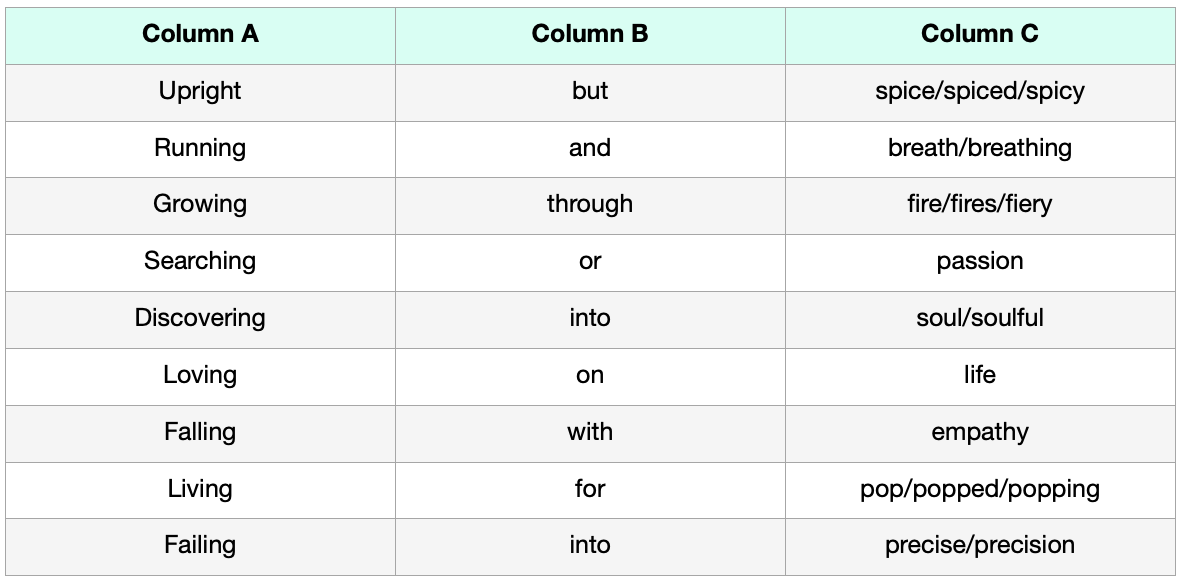Click the Failing cell in Column A
Screen dimensions: 1182x584
pos(201,547)
